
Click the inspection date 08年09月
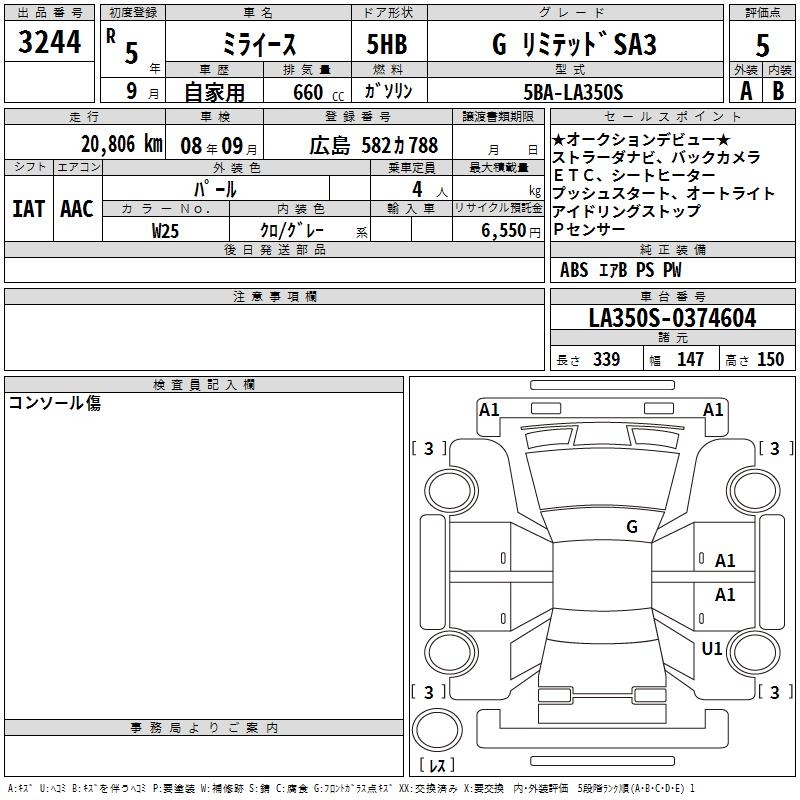pyautogui.click(x=219, y=146)
